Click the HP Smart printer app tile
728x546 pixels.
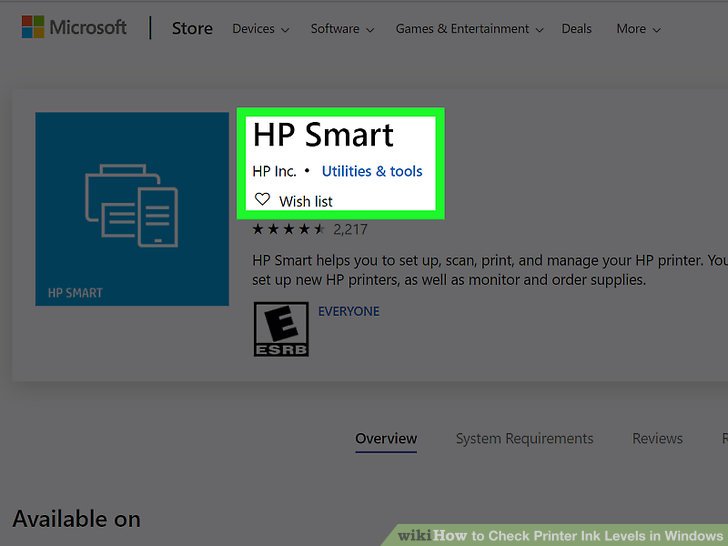(132, 209)
